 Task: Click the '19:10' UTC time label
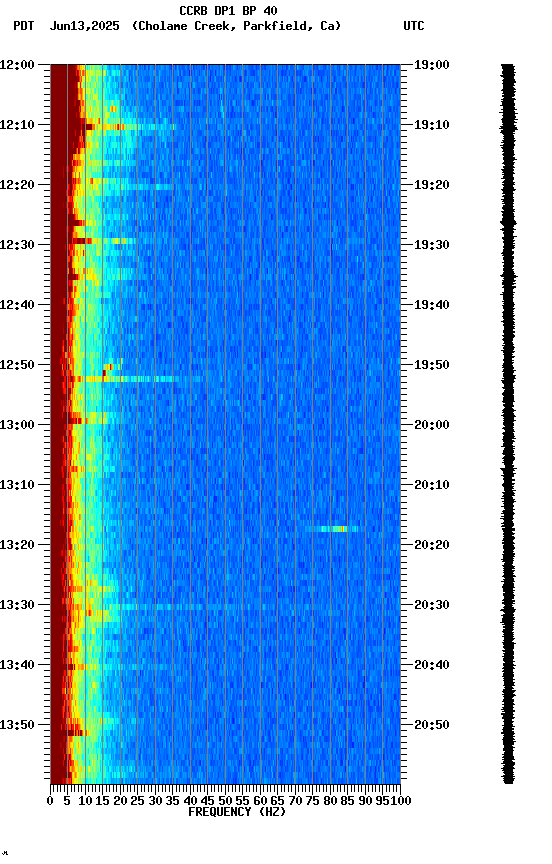tap(431, 125)
